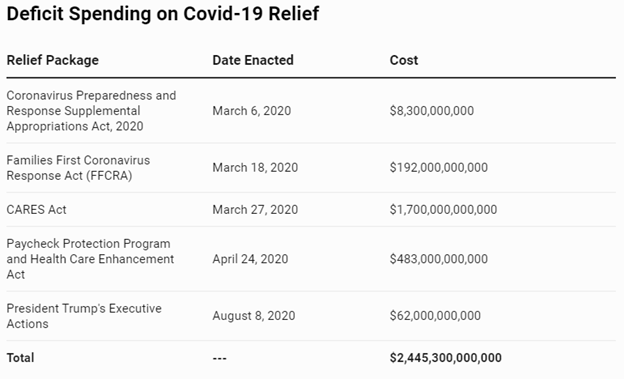
Task: Click the $62,000,000,000 cost value
Action: (435, 316)
